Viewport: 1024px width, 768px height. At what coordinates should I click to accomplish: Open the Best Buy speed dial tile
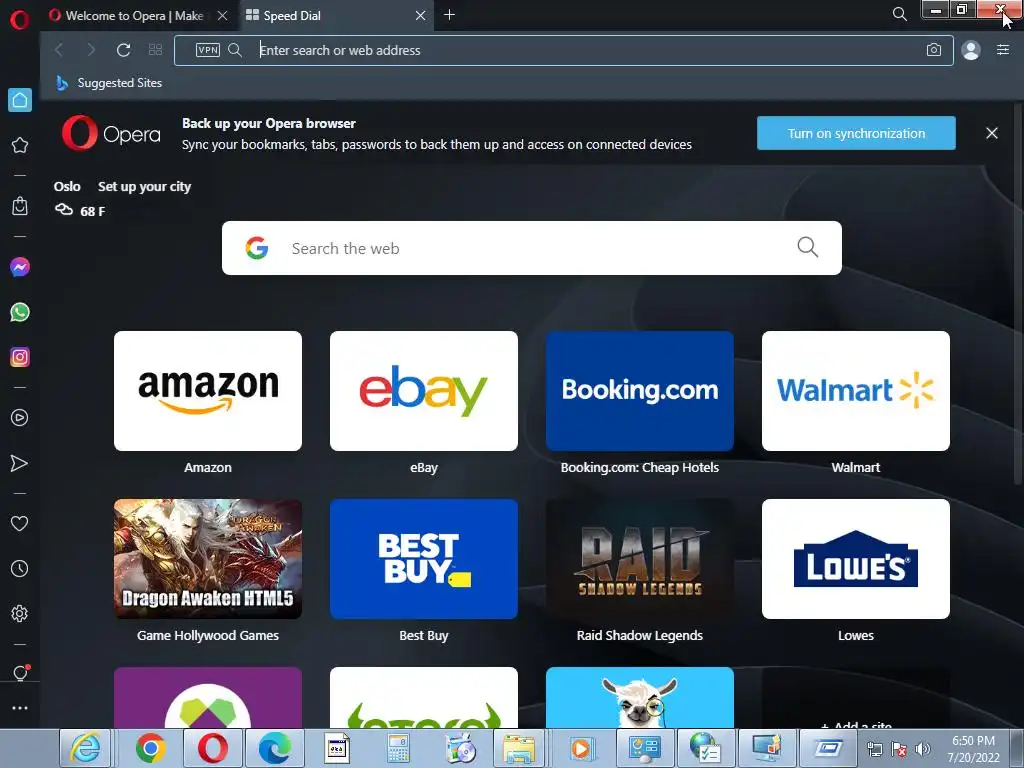point(424,559)
